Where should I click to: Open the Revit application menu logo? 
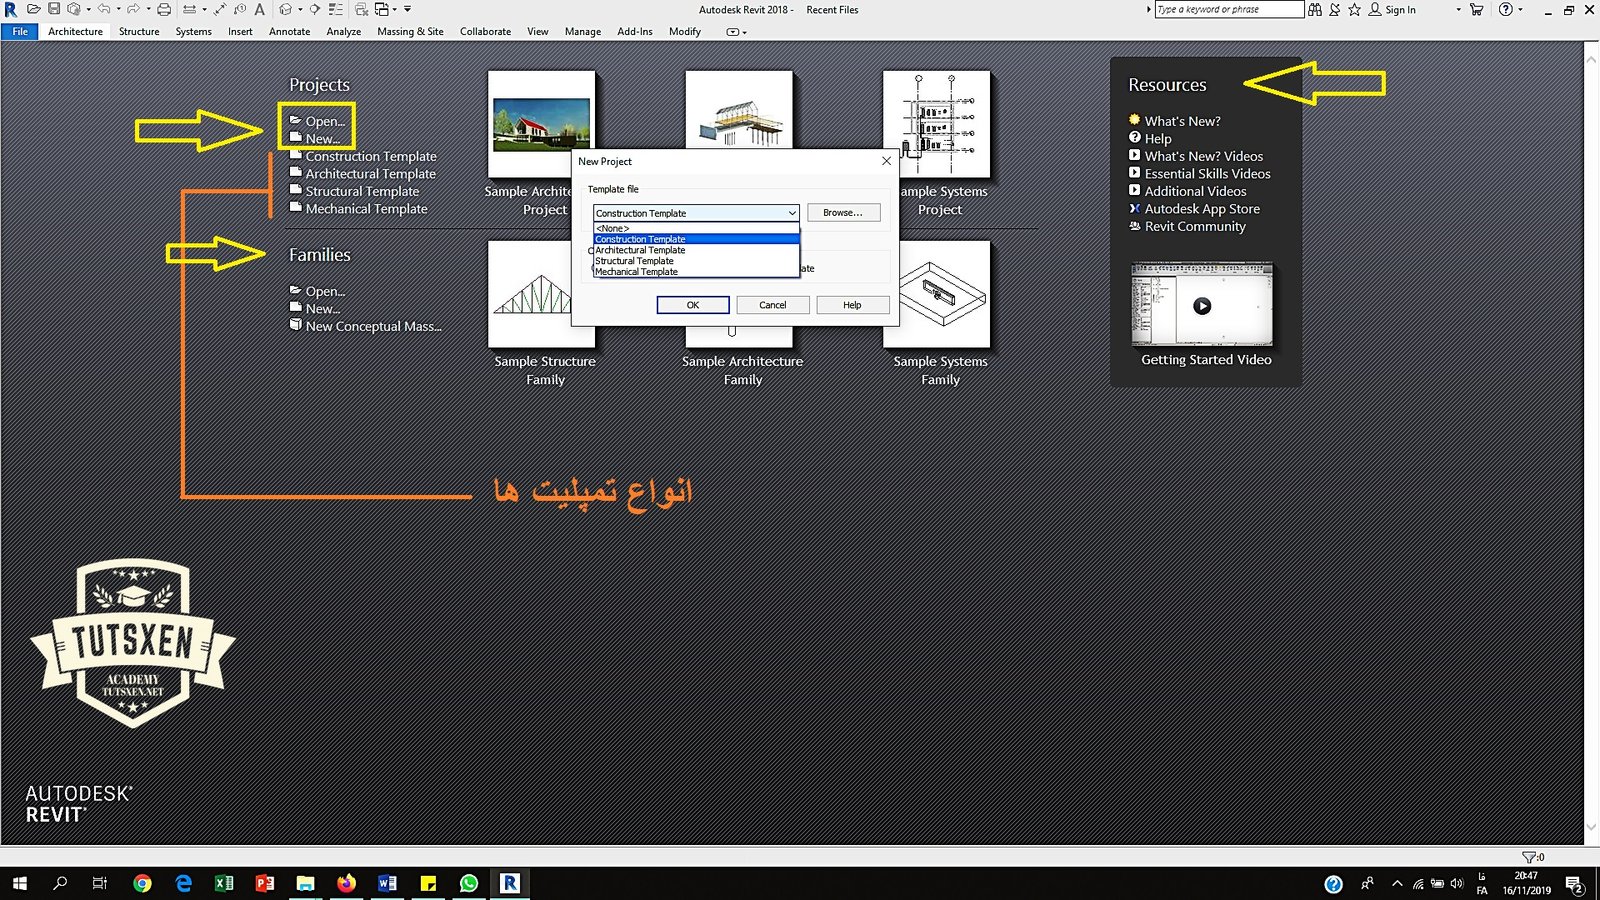point(11,9)
